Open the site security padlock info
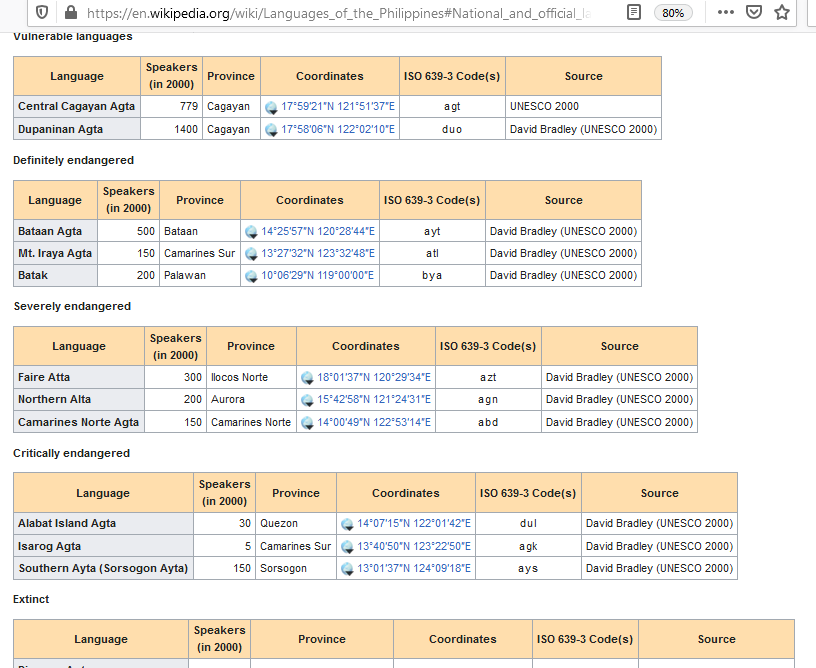Image resolution: width=816 pixels, height=668 pixels. point(70,12)
